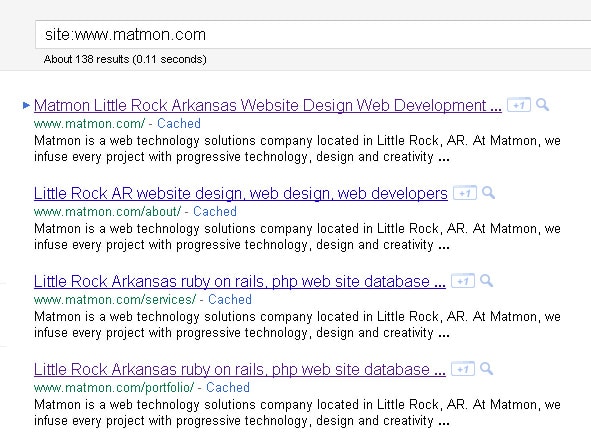The image size is (591, 437).
Task: Click the green URL www.matmon.com/services/
Action: click(x=115, y=300)
